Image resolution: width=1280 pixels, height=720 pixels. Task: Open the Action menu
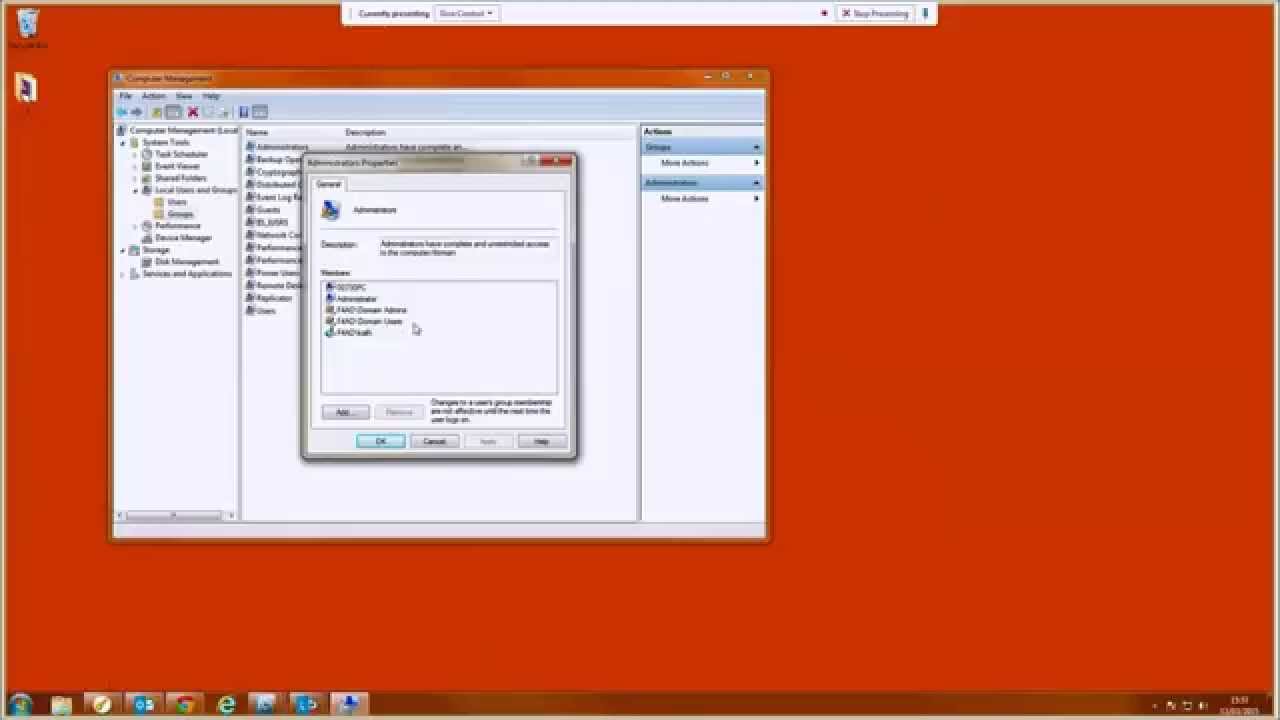click(x=153, y=96)
